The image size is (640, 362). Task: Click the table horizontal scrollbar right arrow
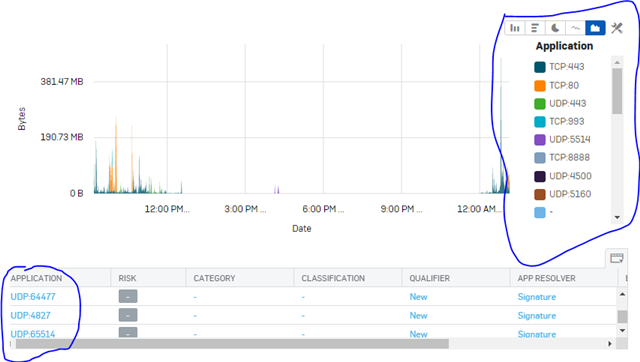coord(610,344)
